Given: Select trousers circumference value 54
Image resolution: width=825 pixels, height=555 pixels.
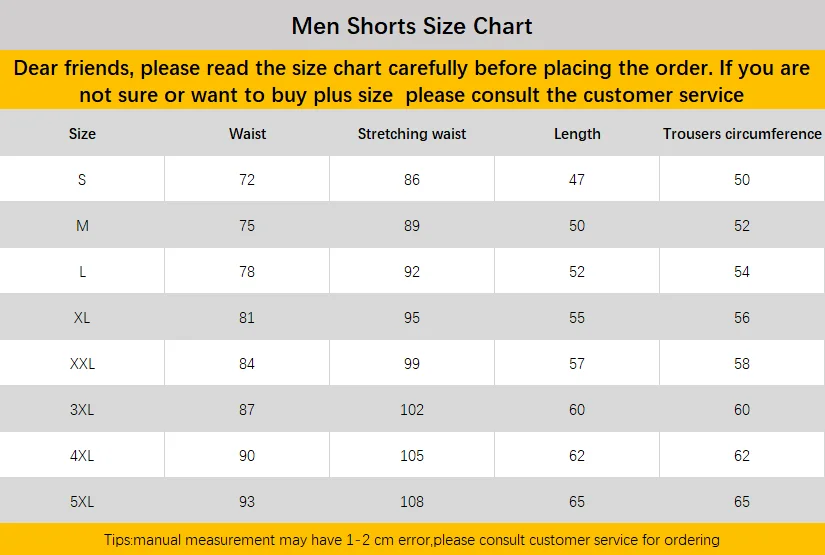Looking at the screenshot, I should click(742, 271).
